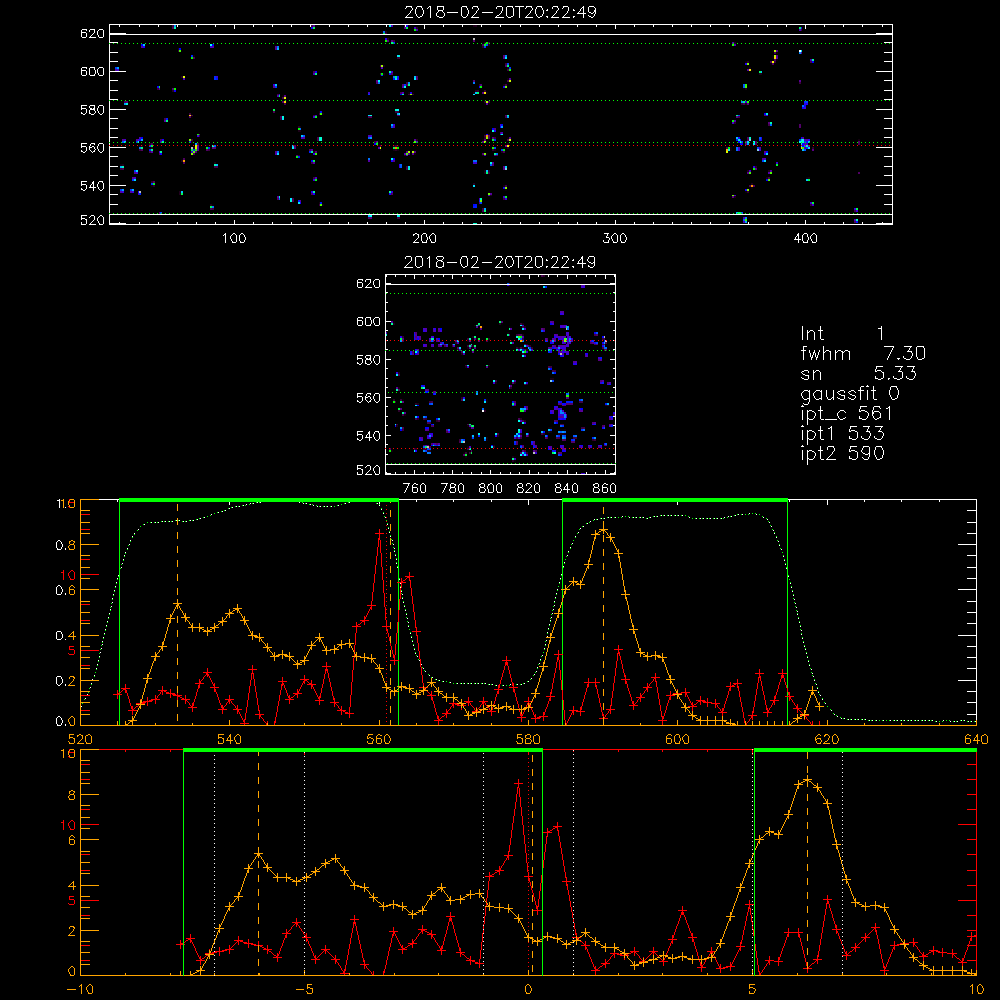Screen dimensions: 1000x1000
Task: Click x-axis label 840 on middle plot
Action: 566,489
